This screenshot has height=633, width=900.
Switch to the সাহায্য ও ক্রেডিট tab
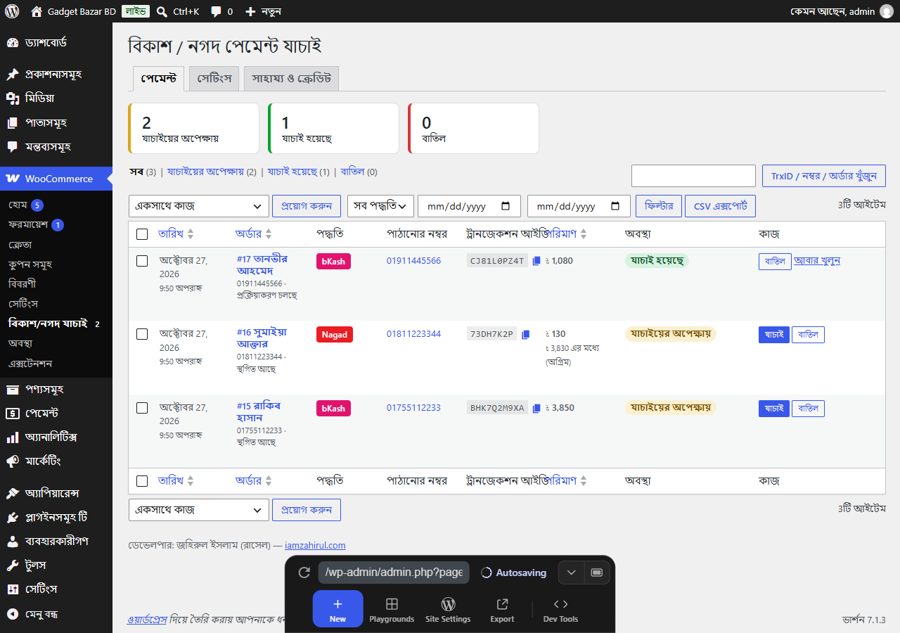(292, 79)
